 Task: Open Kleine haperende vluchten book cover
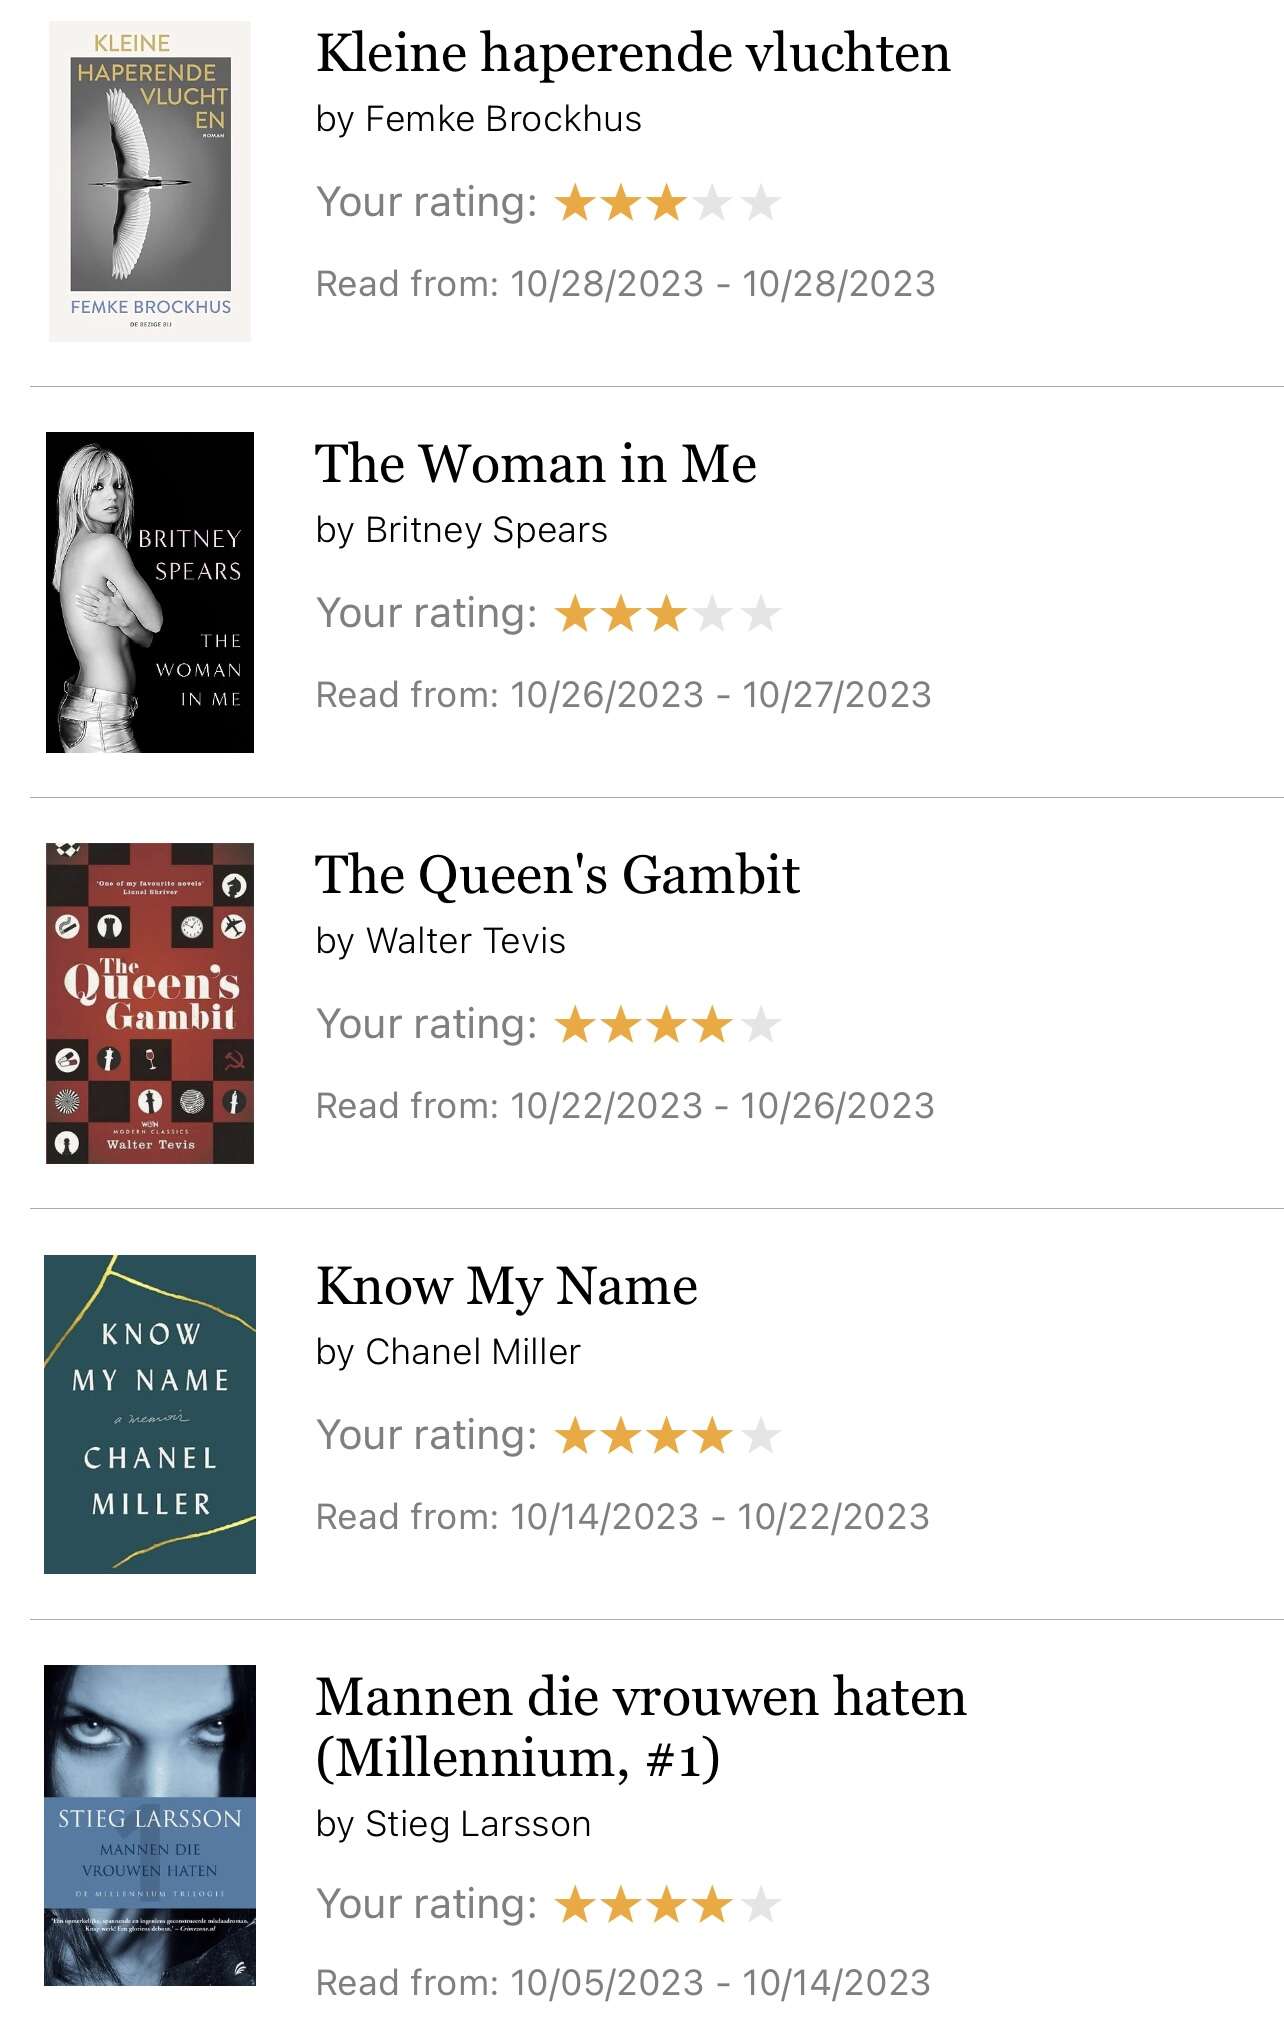pos(150,182)
